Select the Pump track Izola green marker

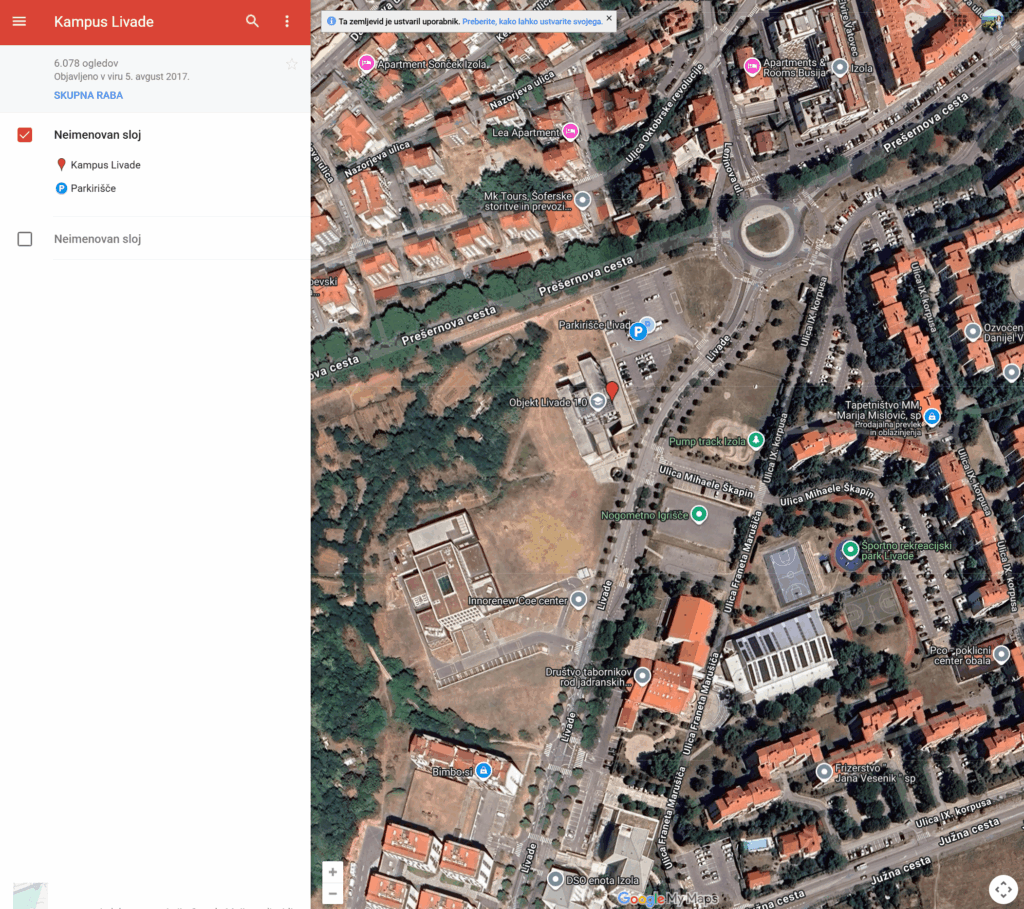click(x=757, y=440)
